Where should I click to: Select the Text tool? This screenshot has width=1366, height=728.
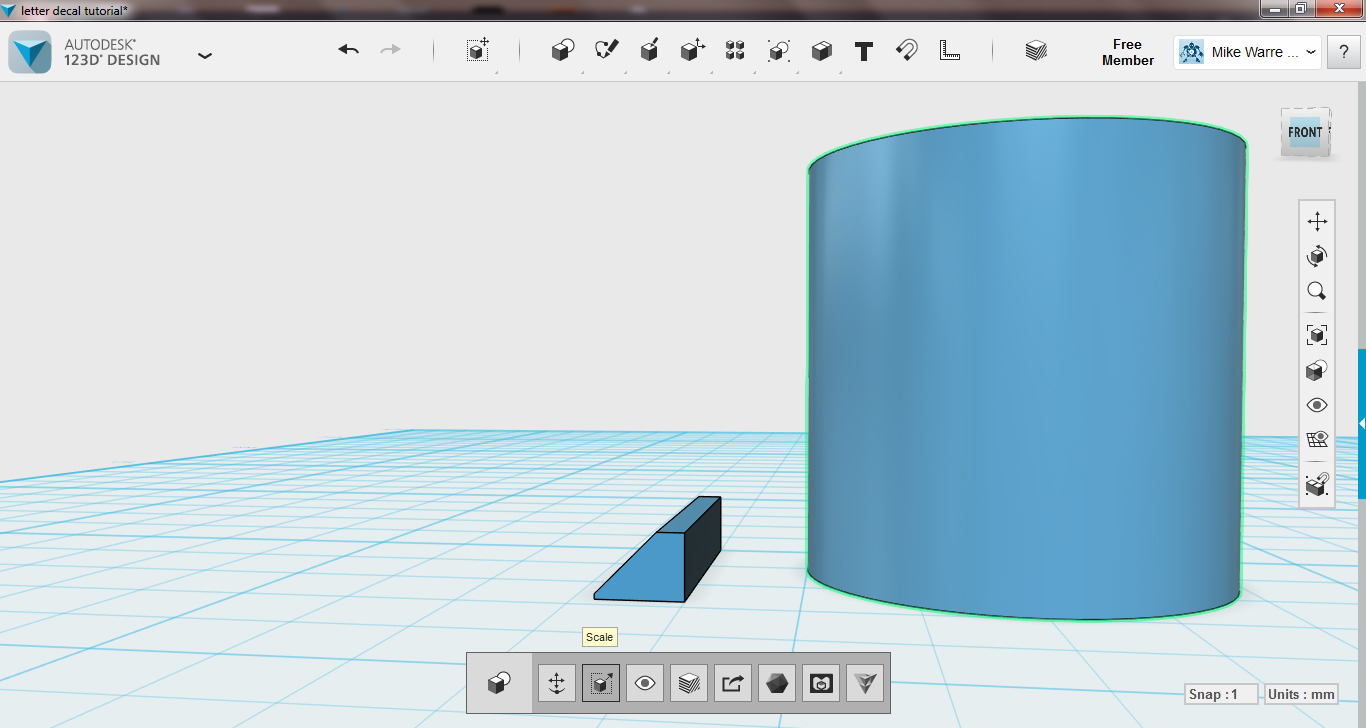[864, 51]
